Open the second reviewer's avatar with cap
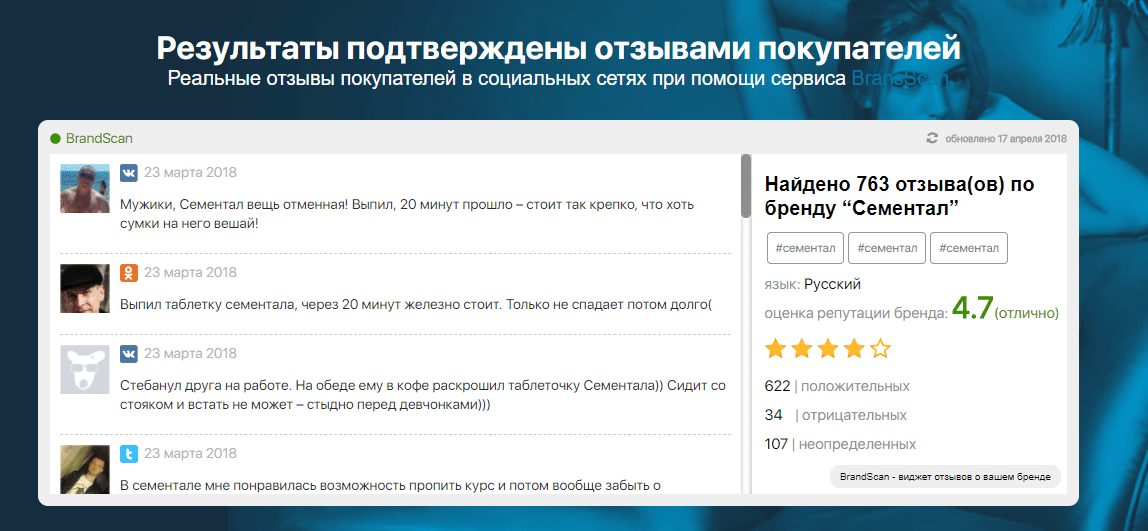This screenshot has height=531, width=1148. point(85,289)
